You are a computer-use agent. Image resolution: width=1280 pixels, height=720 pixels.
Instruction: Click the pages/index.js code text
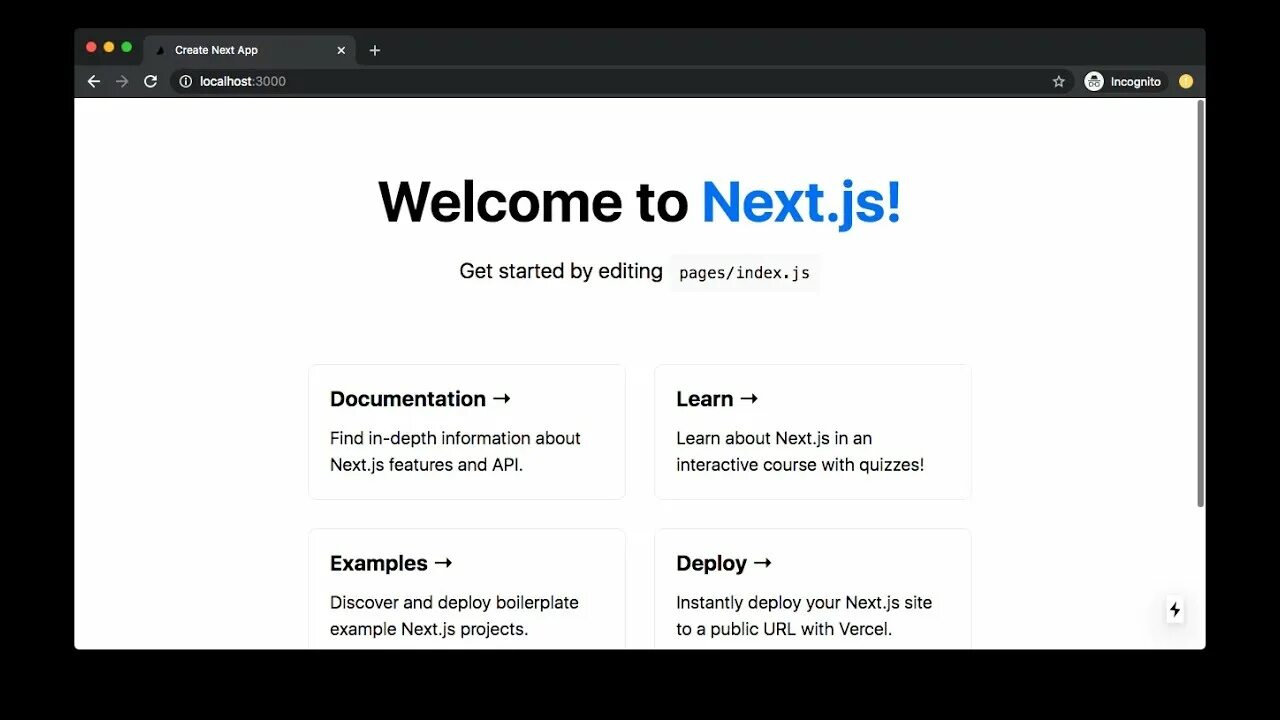(x=744, y=273)
